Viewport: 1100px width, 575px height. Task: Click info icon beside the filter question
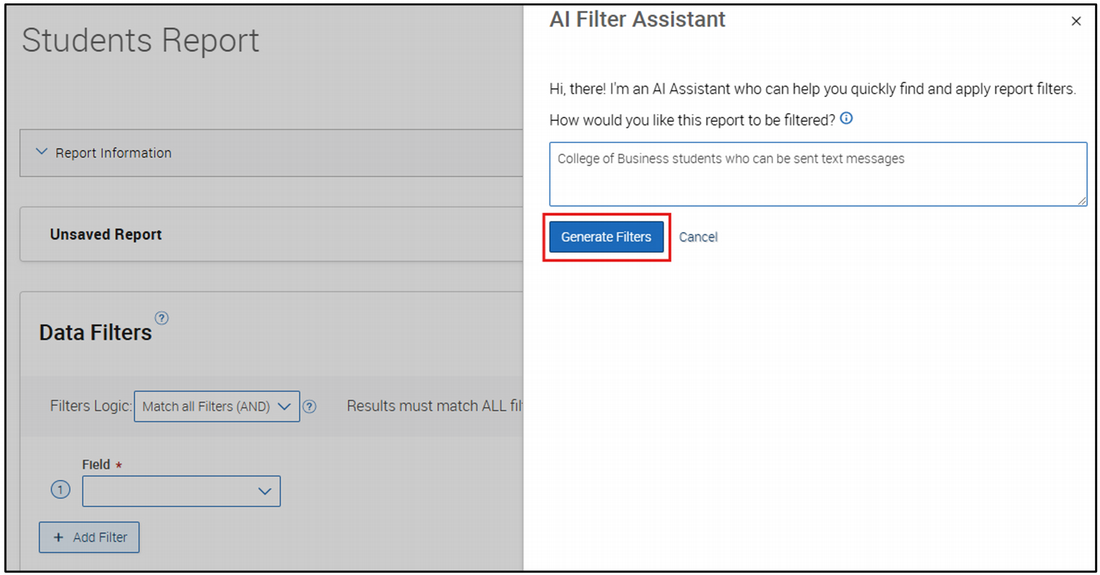[846, 119]
